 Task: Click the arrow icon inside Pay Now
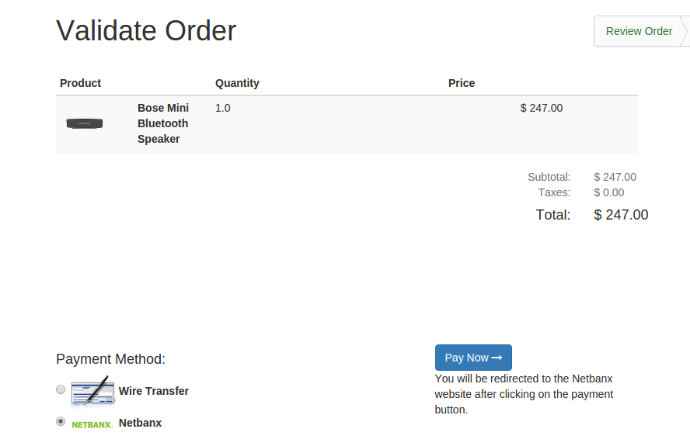pyautogui.click(x=497, y=358)
